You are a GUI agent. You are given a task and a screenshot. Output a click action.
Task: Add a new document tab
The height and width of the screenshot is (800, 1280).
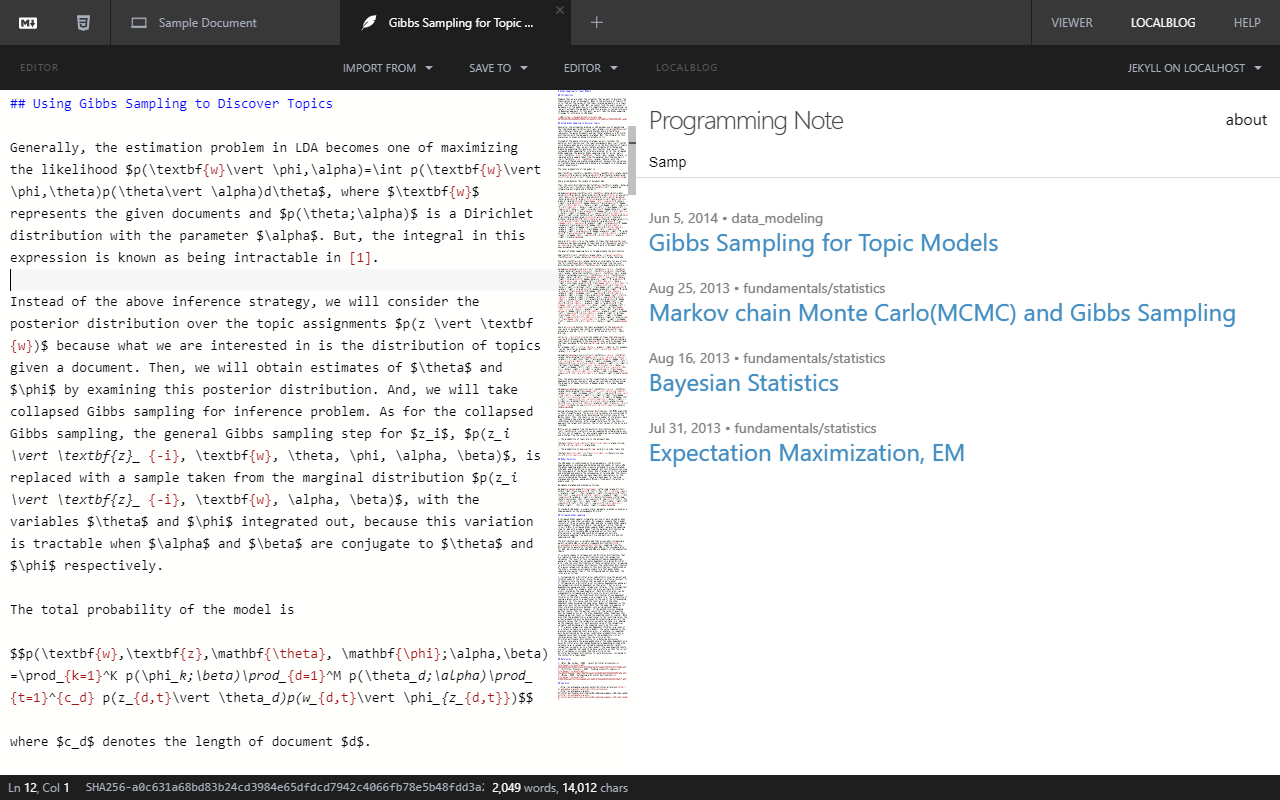point(597,22)
